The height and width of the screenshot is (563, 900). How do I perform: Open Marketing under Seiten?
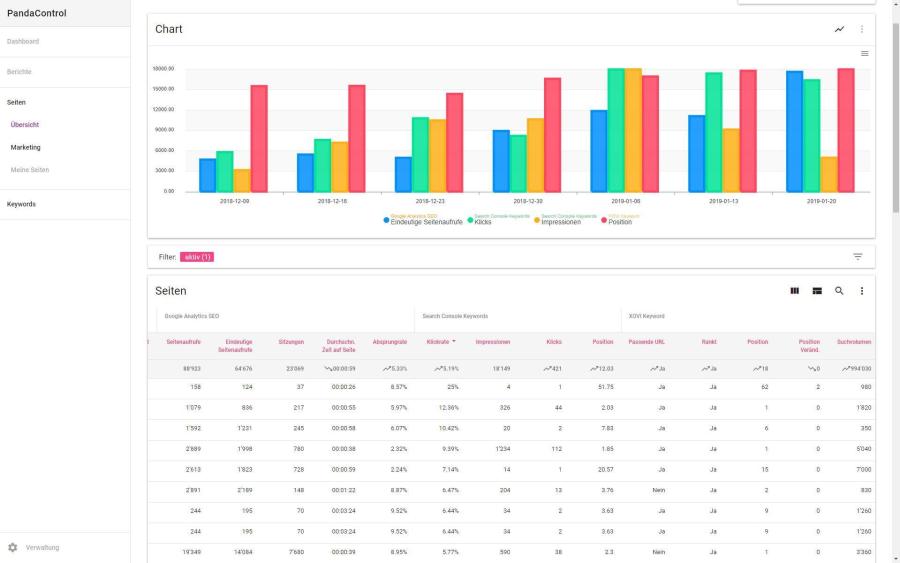coord(26,147)
